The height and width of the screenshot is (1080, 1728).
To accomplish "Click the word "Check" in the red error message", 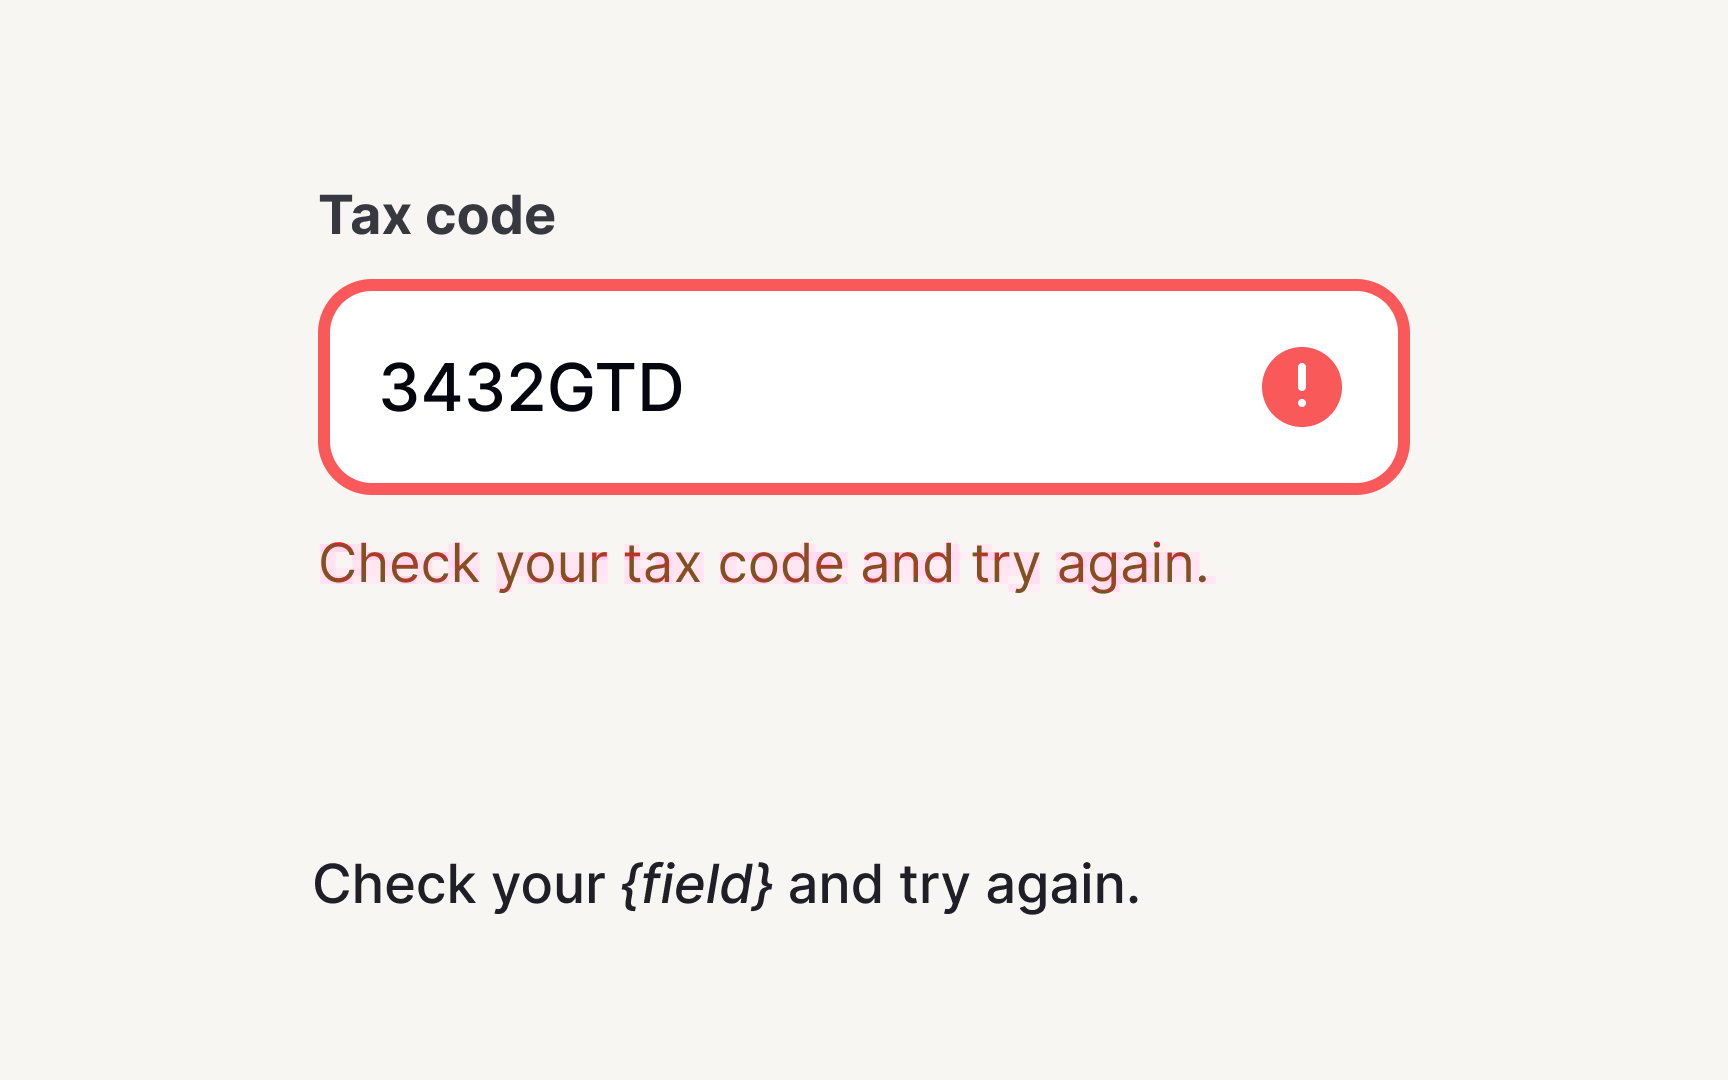I will 399,564.
